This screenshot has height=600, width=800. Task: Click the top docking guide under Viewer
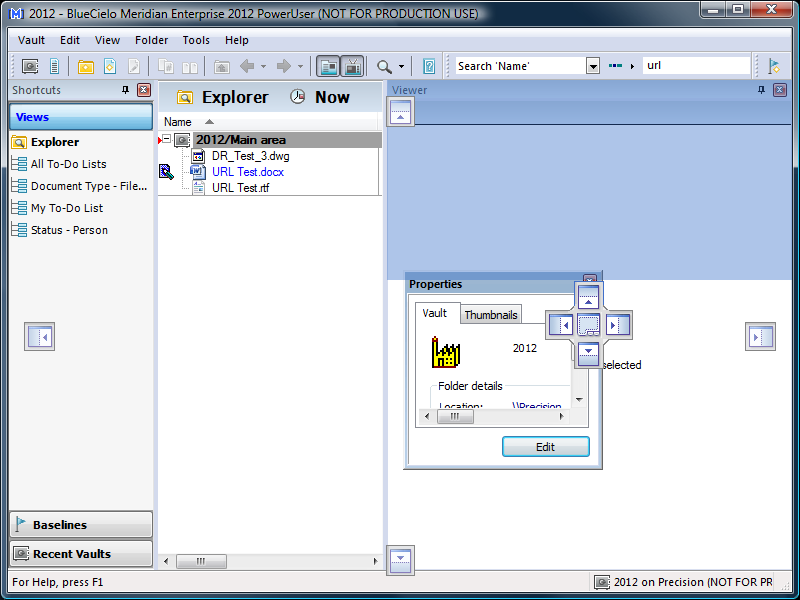tap(401, 112)
